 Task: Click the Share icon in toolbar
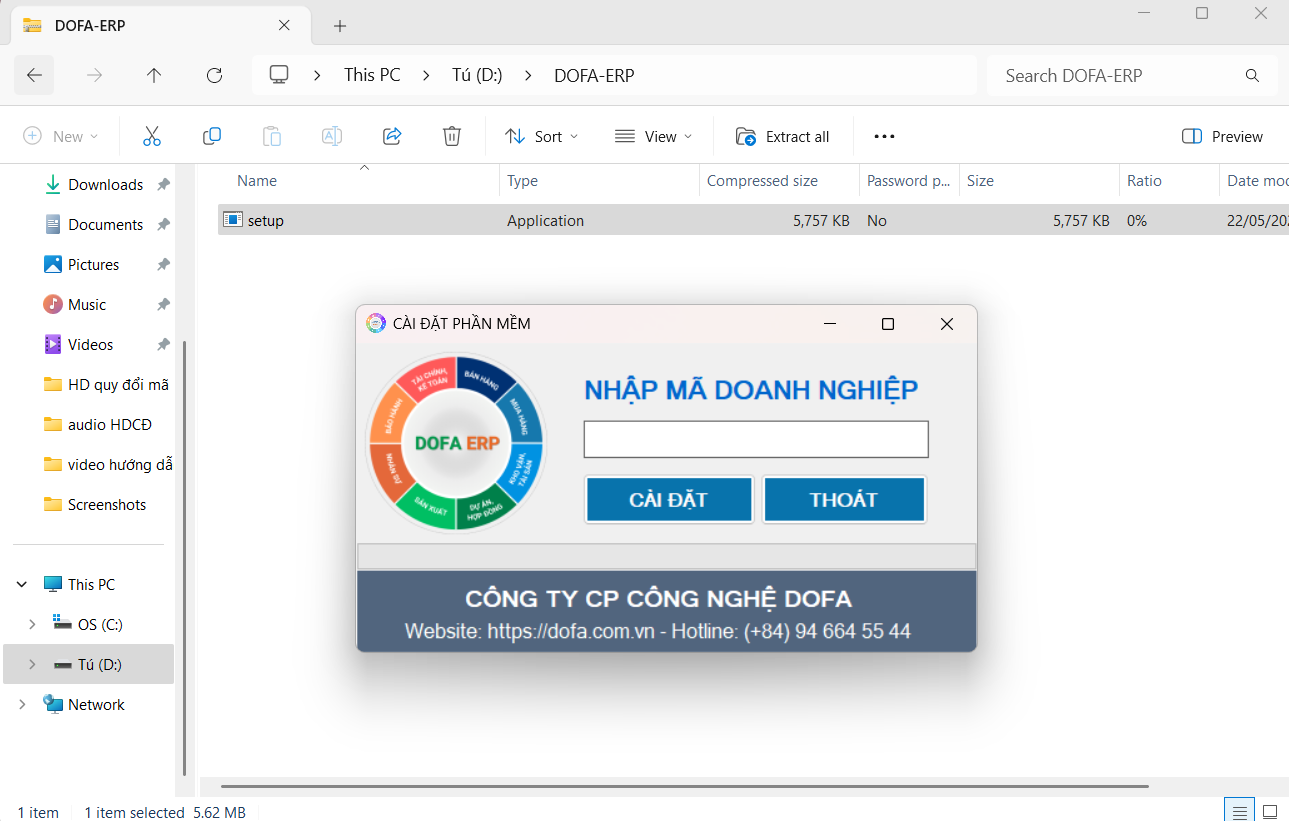coord(392,136)
